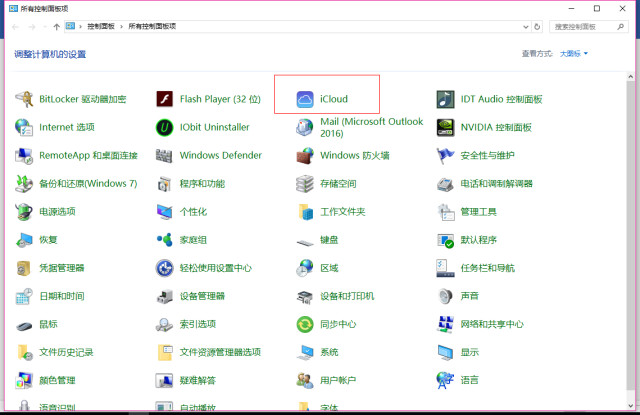Click the 控制面板 breadcrumb segment

click(101, 27)
